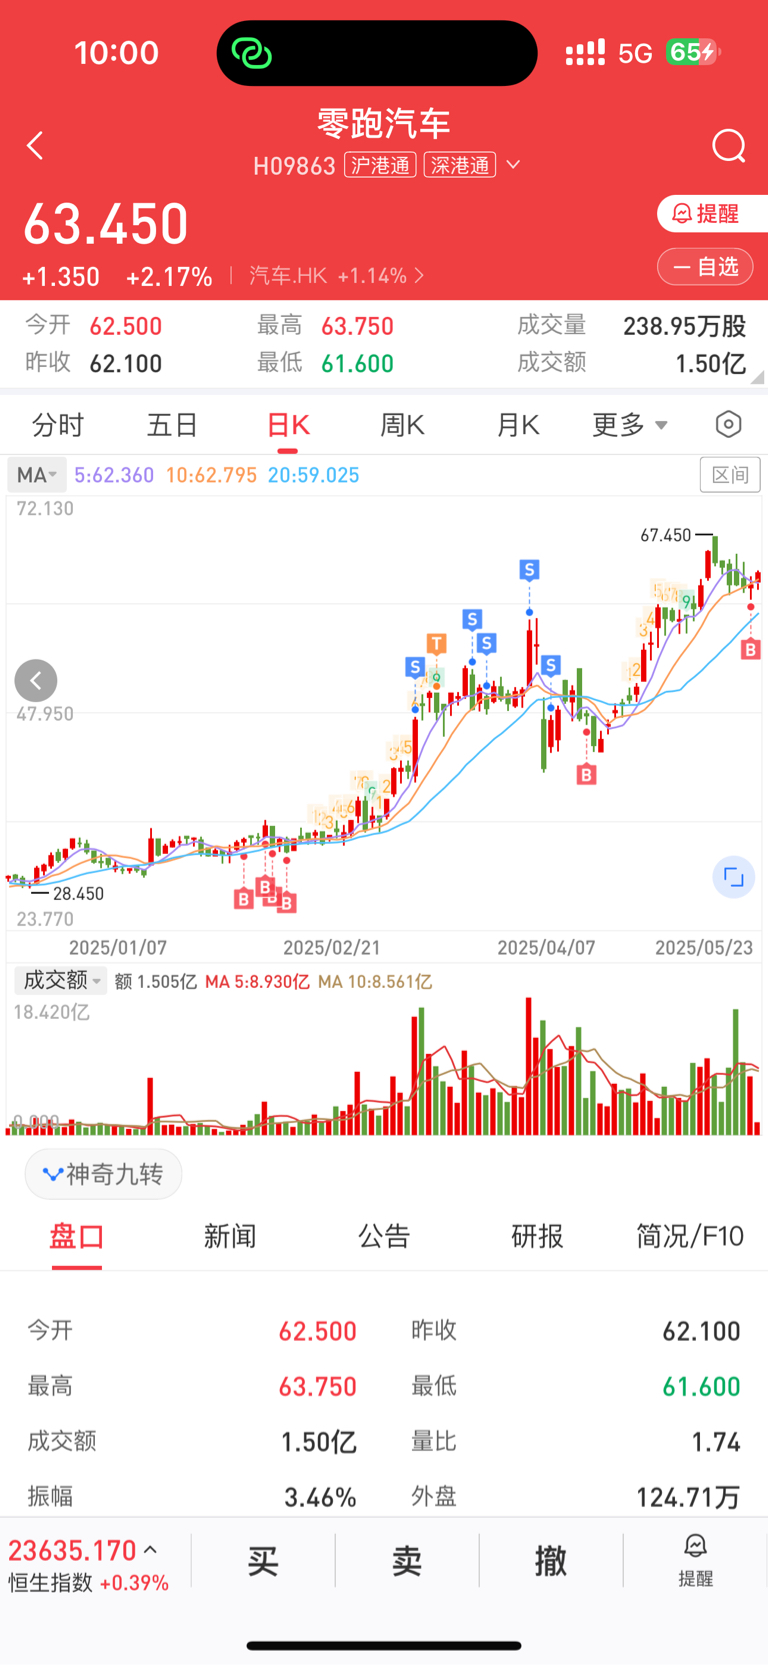Tap the corner triangle beside 成交额 1.50亿

point(758,377)
